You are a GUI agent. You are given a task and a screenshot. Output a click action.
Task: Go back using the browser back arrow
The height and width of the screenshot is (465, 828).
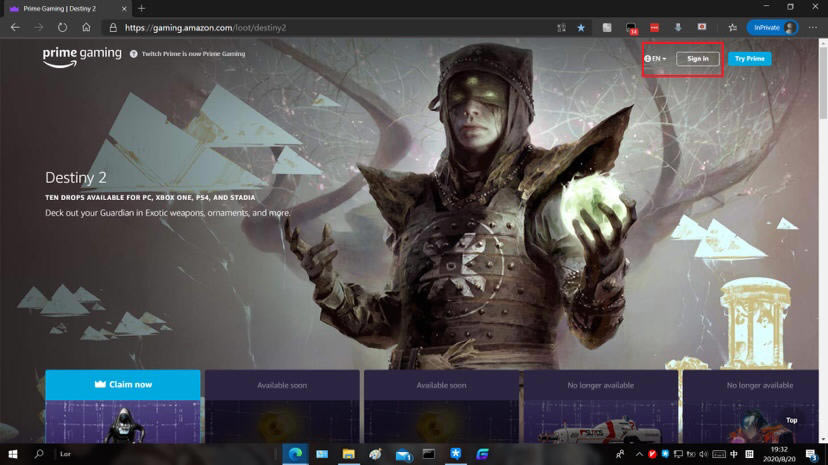tap(15, 27)
